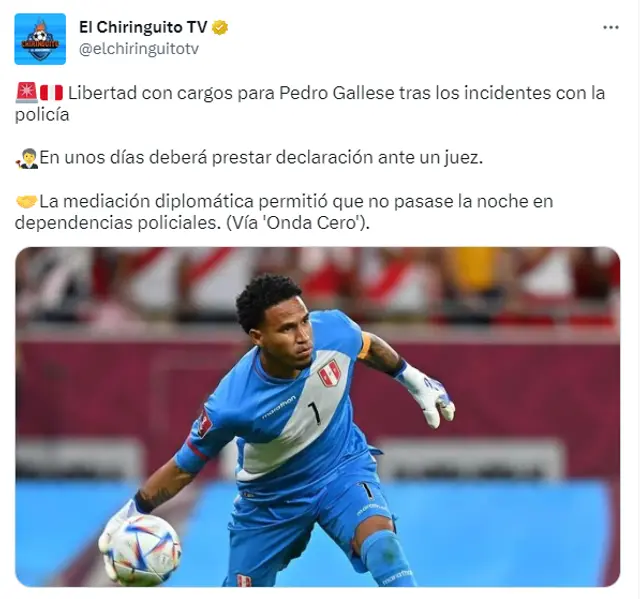
Task: Click the handshake emoji before "La mediación"
Action: click(x=27, y=201)
